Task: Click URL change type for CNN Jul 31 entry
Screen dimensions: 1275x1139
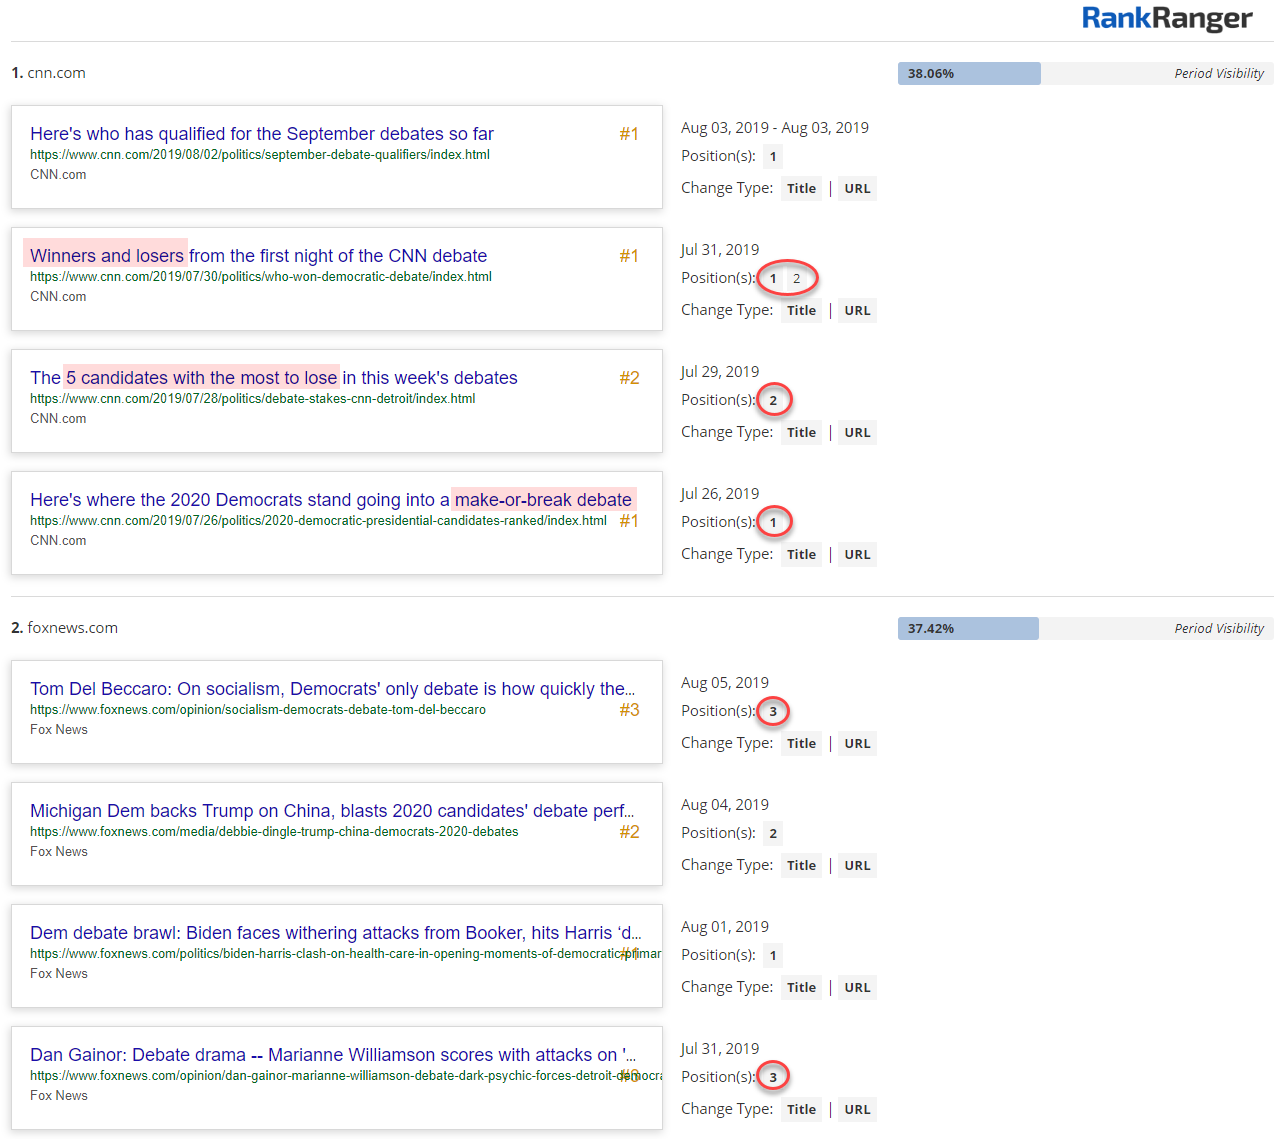Action: [x=857, y=310]
